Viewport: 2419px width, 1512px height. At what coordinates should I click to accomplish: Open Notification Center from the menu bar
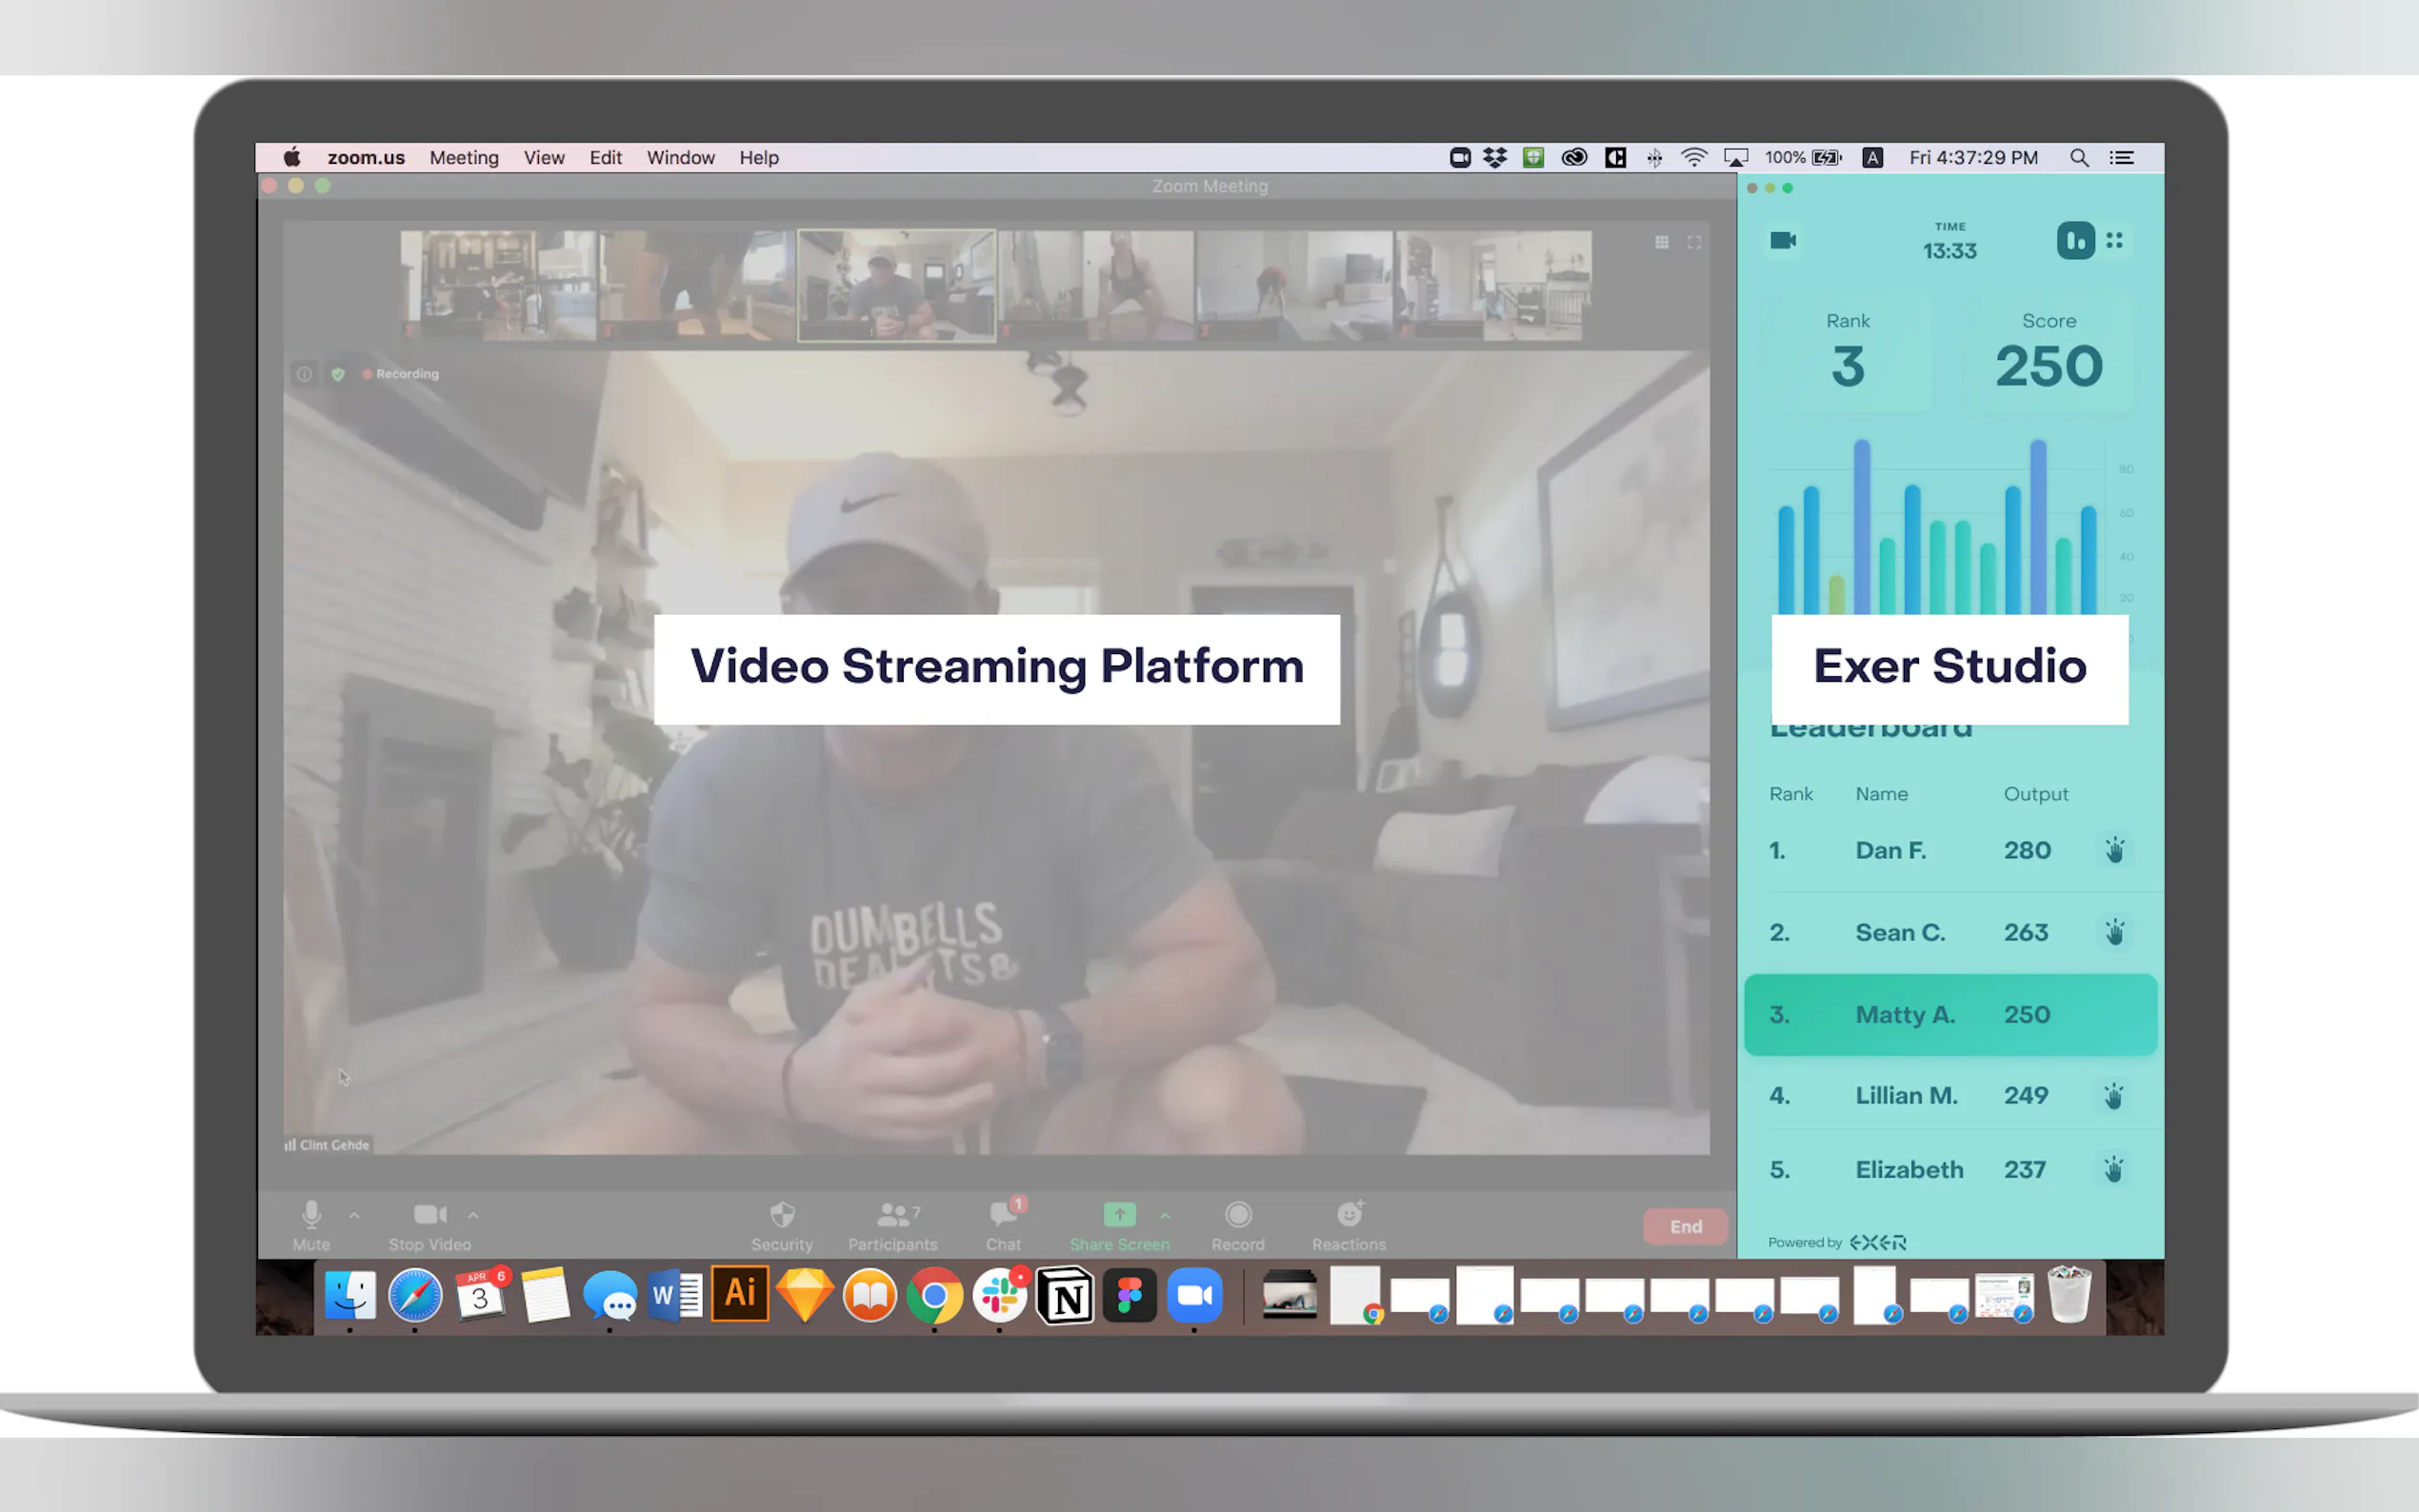coord(2122,157)
